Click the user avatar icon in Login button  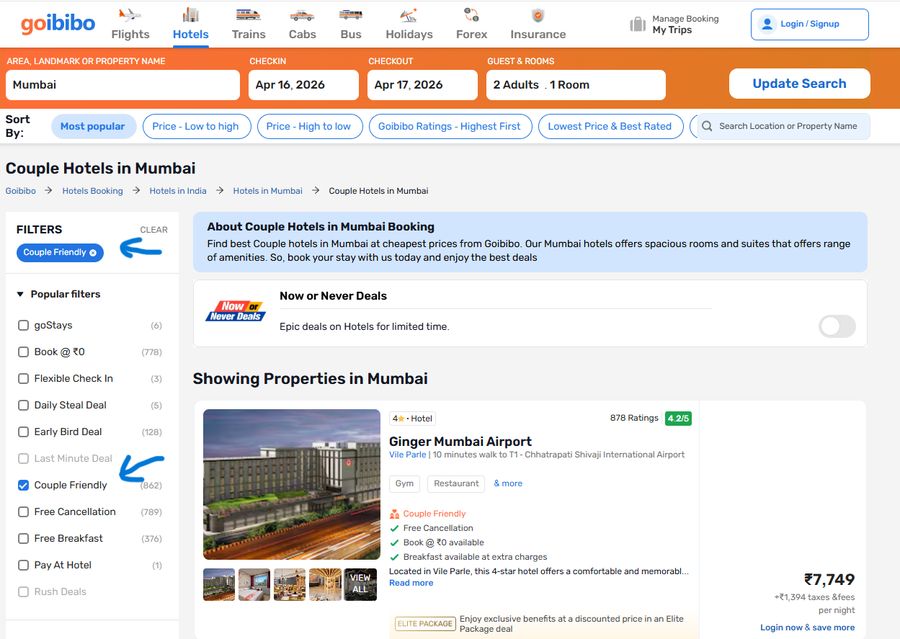767,24
